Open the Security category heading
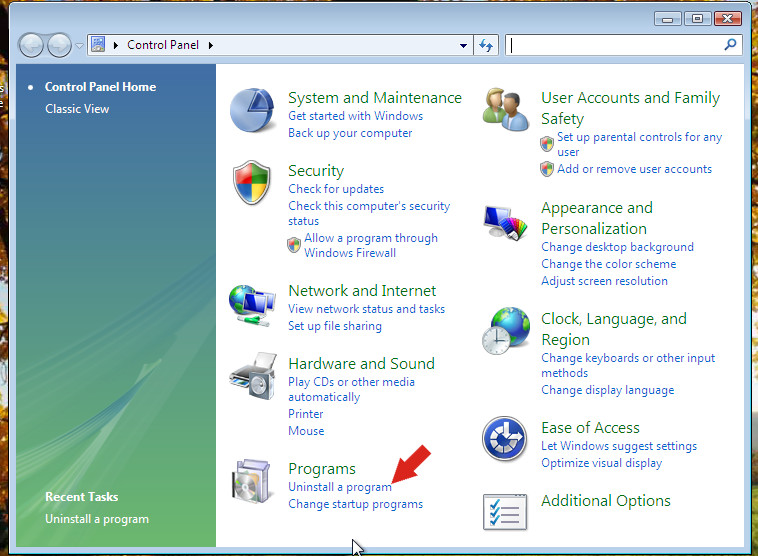Viewport: 758px width, 556px height. 316,171
